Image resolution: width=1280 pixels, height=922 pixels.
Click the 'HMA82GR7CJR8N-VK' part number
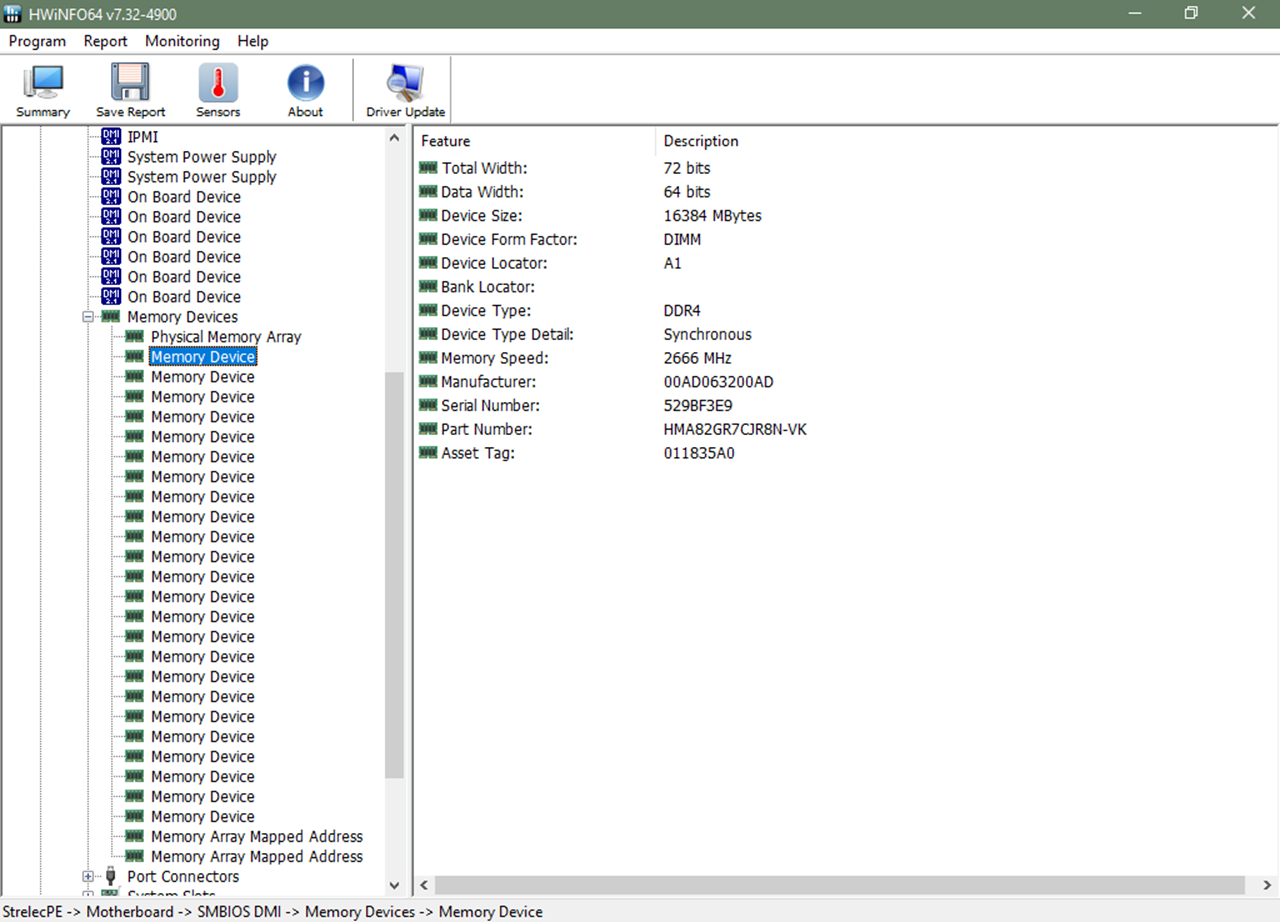point(735,430)
